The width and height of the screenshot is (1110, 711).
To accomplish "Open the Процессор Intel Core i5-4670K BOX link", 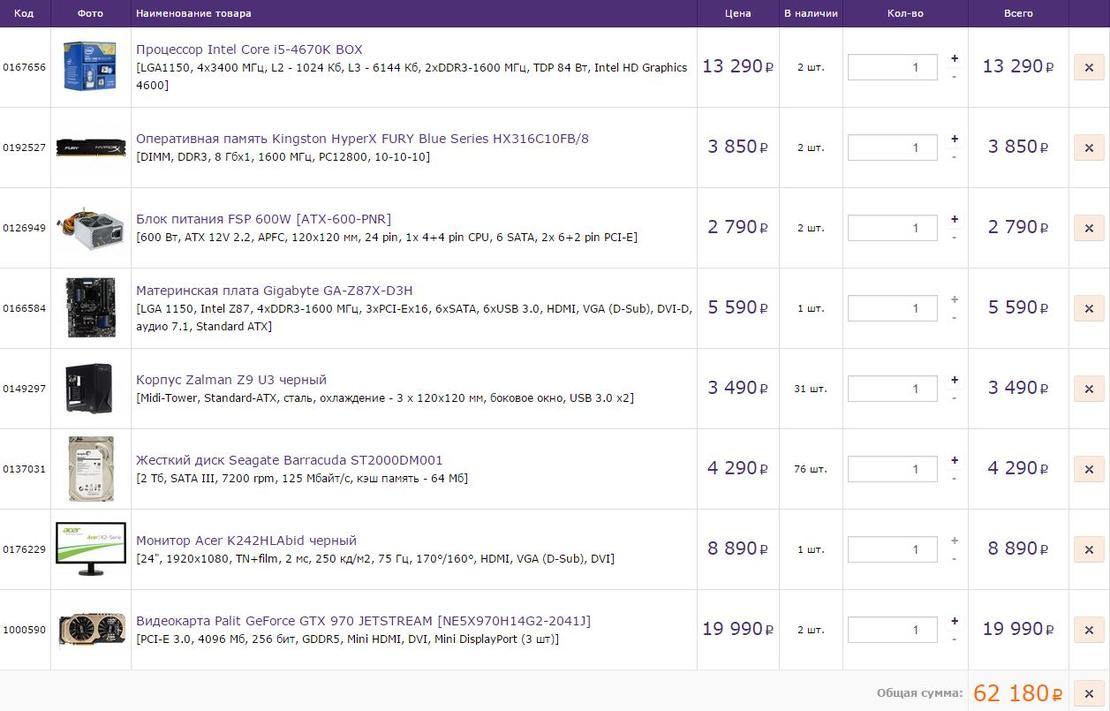I will coord(249,50).
